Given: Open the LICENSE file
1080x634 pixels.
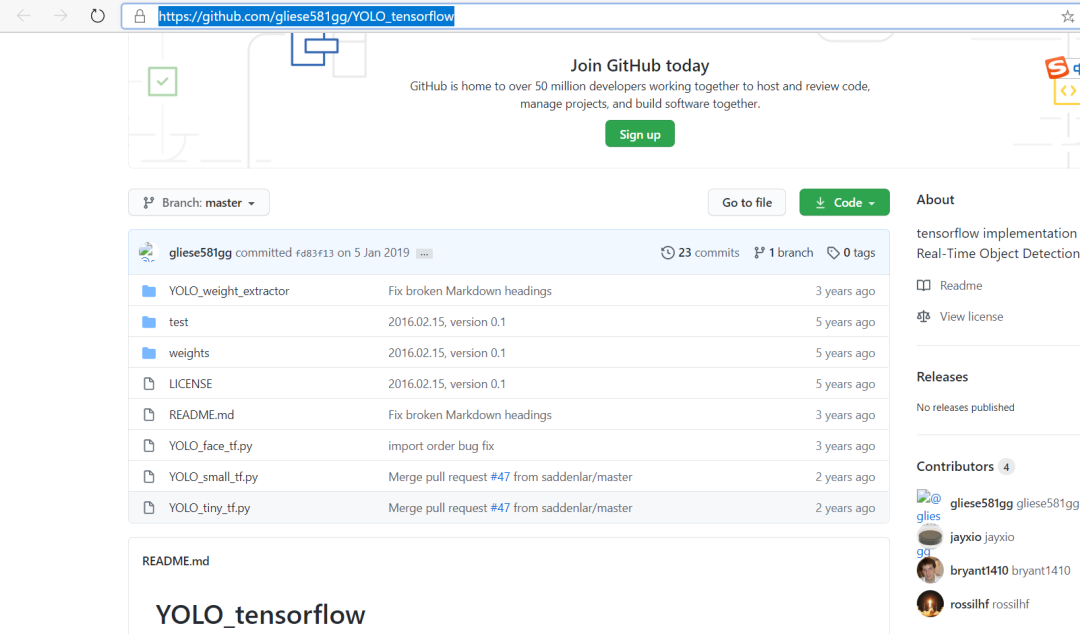Looking at the screenshot, I should click(x=190, y=384).
